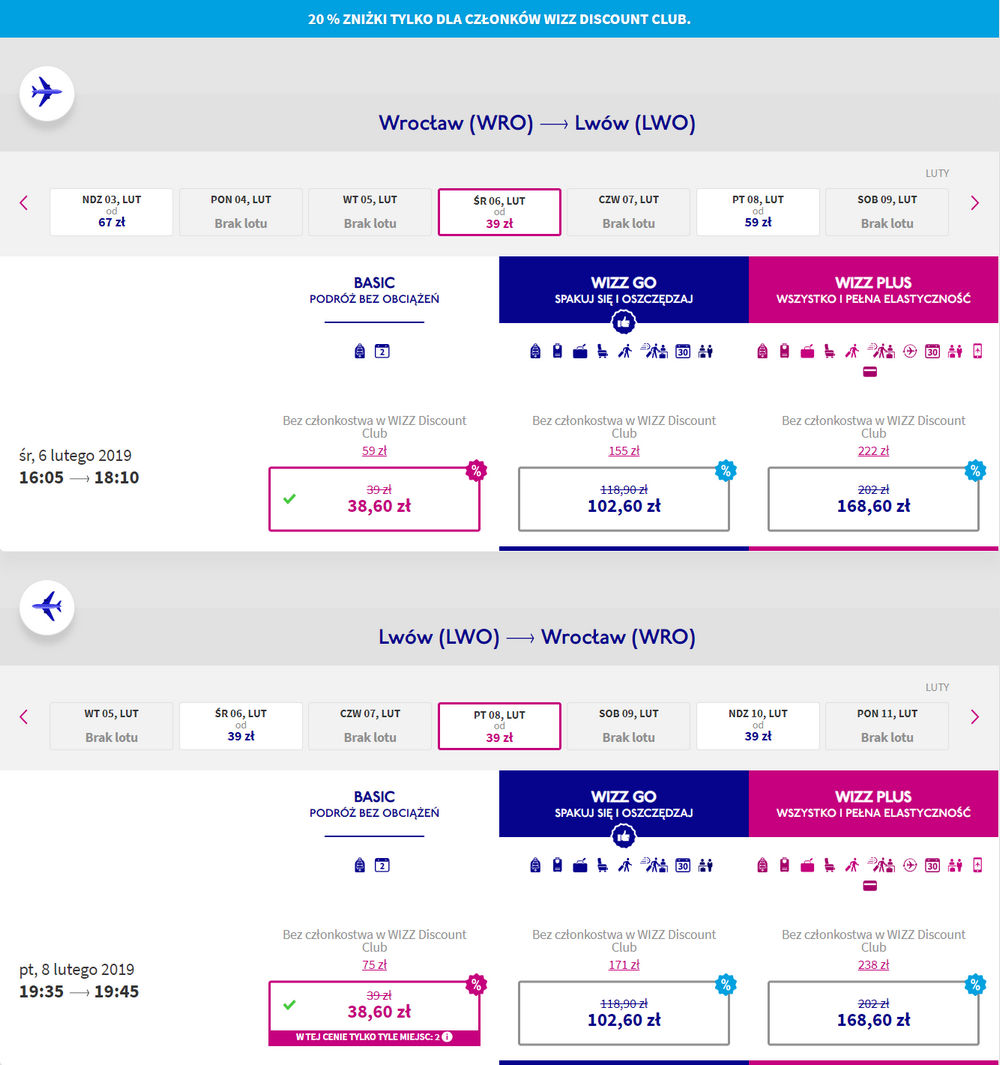This screenshot has width=1000, height=1065.
Task: Show later return dates with right arrow
Action: pyautogui.click(x=975, y=717)
